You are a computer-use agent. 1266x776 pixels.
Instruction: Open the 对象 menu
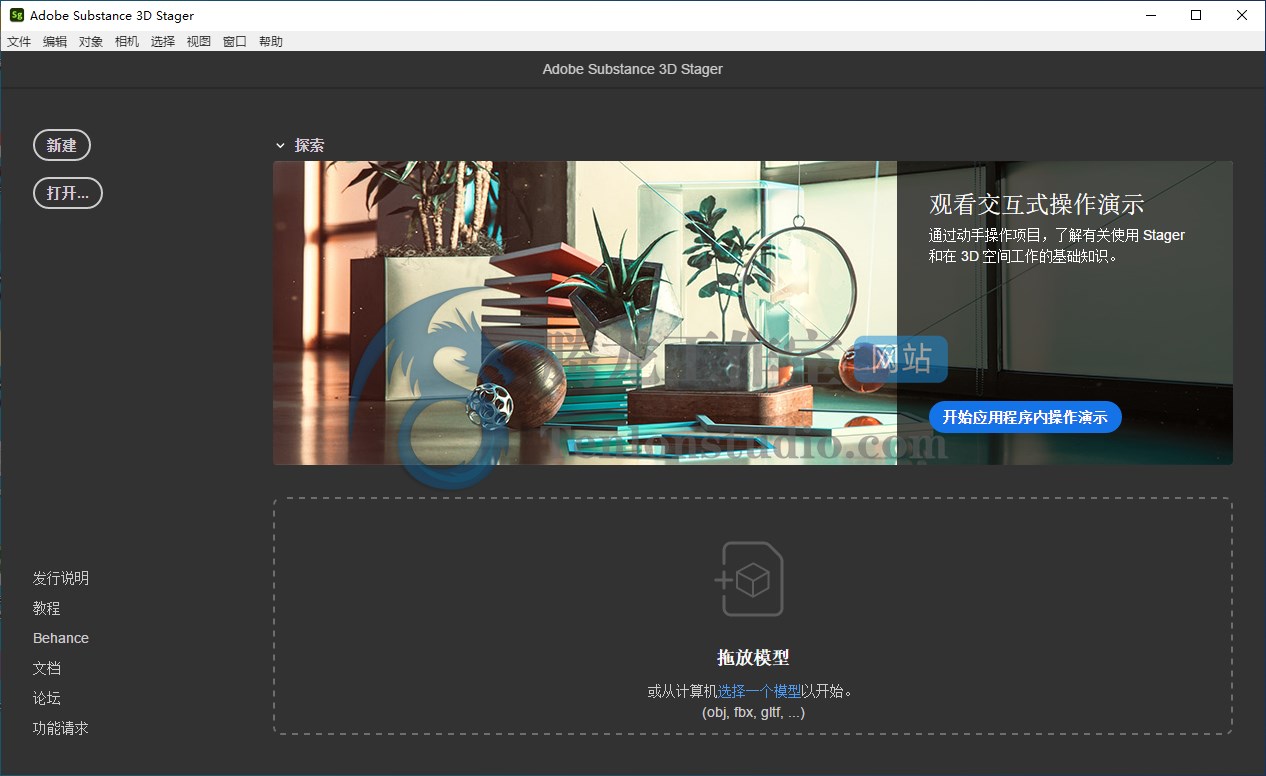click(91, 41)
